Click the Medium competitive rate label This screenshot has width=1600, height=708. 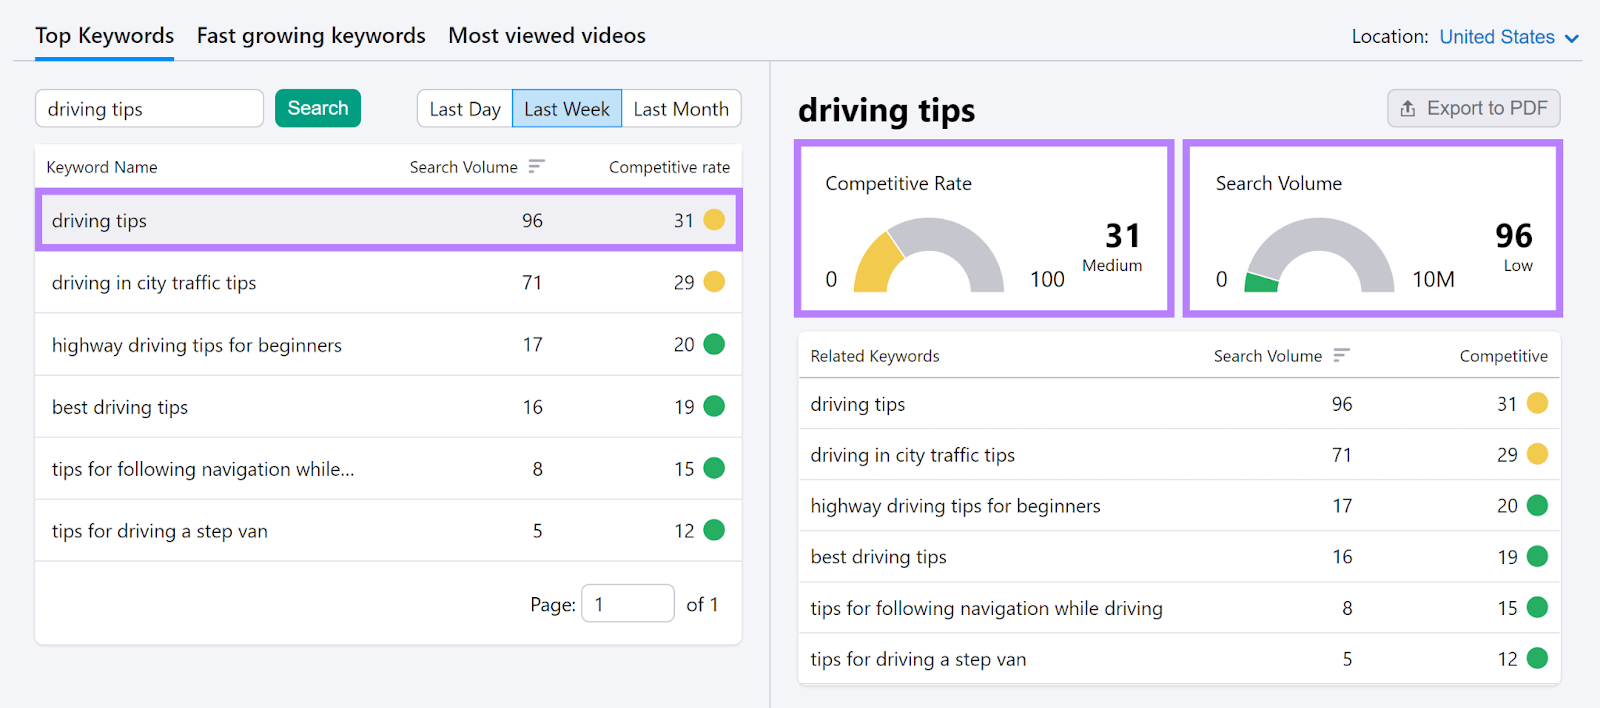pyautogui.click(x=1112, y=265)
